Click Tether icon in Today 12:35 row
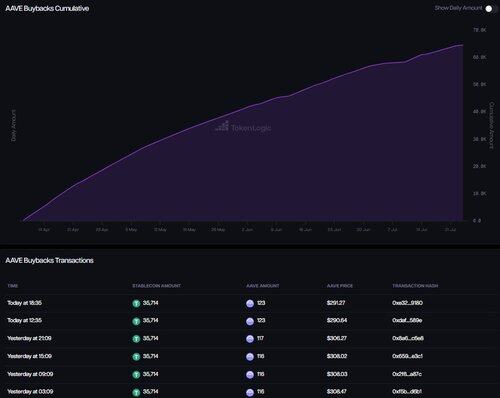 click(x=136, y=321)
